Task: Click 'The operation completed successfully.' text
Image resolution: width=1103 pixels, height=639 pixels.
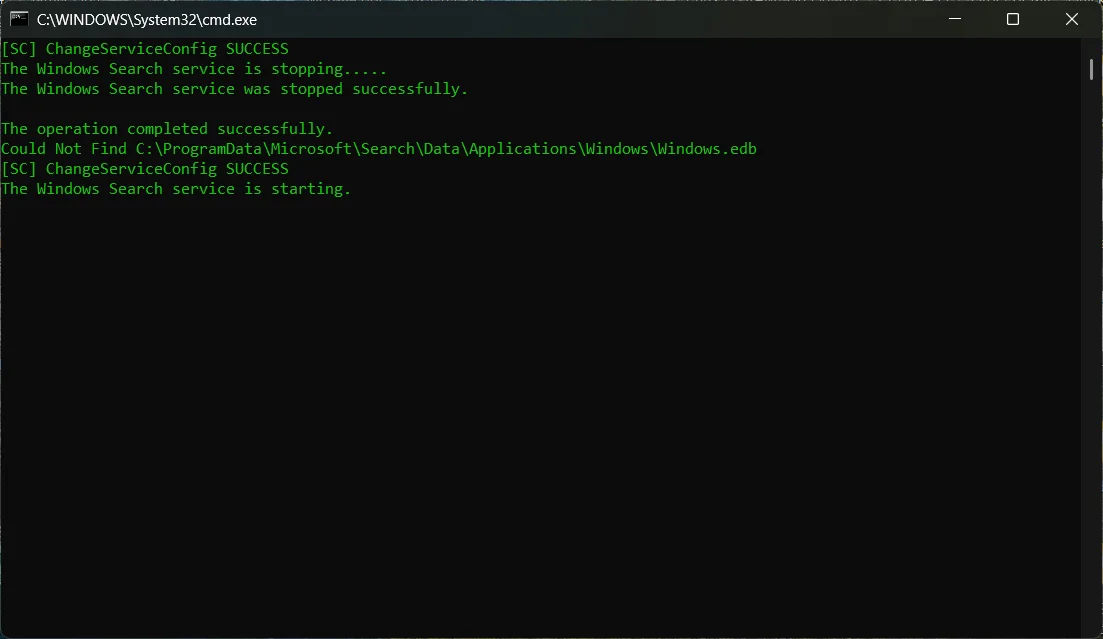Action: point(167,129)
